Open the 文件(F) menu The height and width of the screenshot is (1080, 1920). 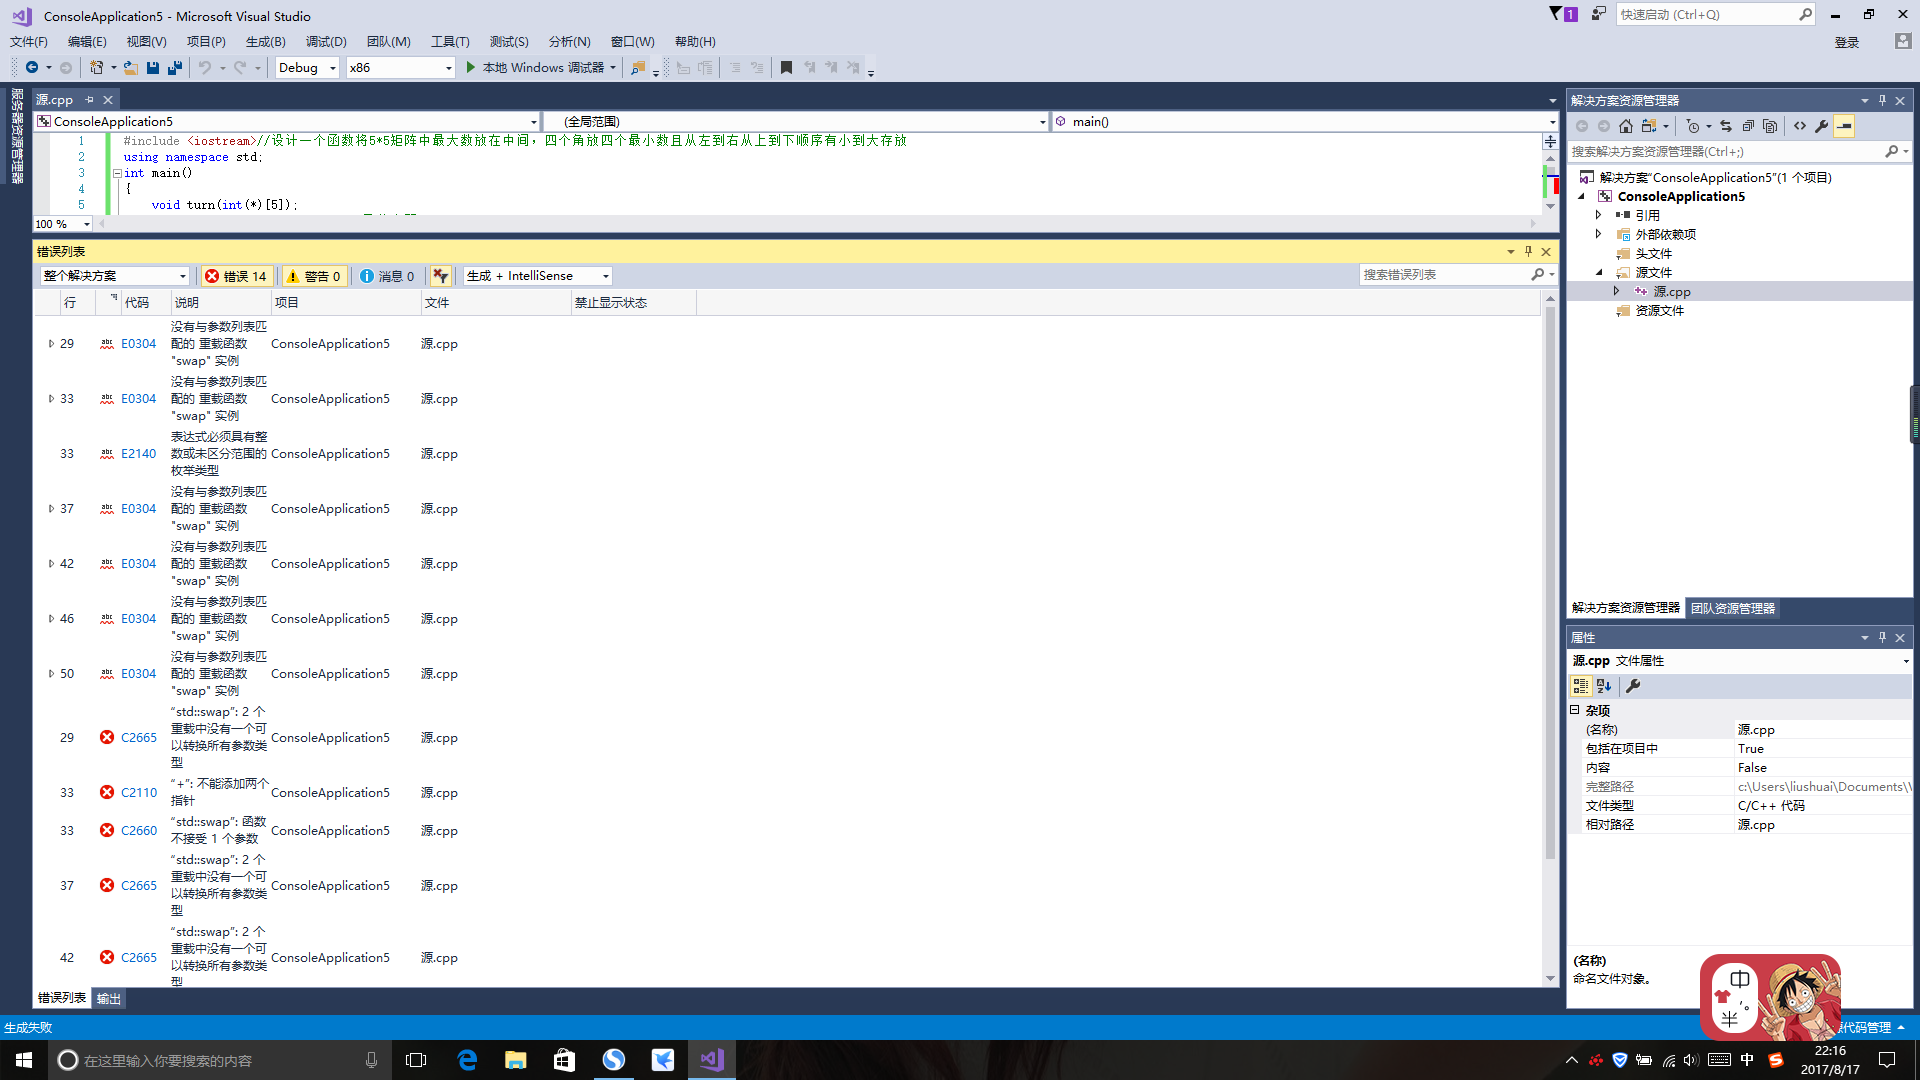(29, 42)
